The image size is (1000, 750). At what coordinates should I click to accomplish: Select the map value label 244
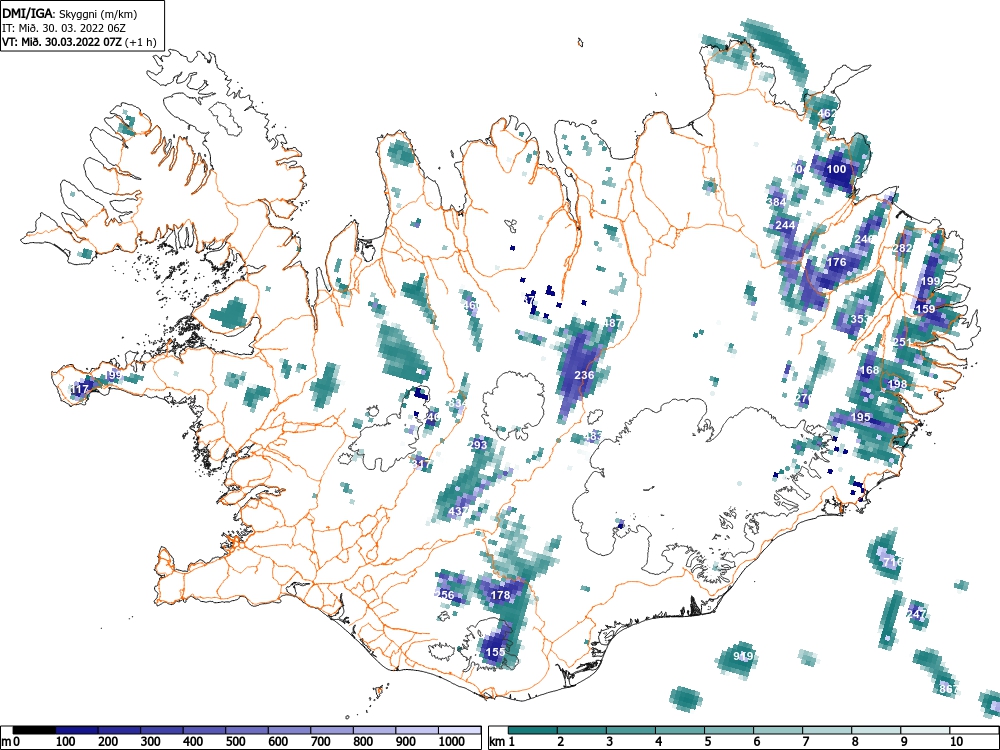785,225
